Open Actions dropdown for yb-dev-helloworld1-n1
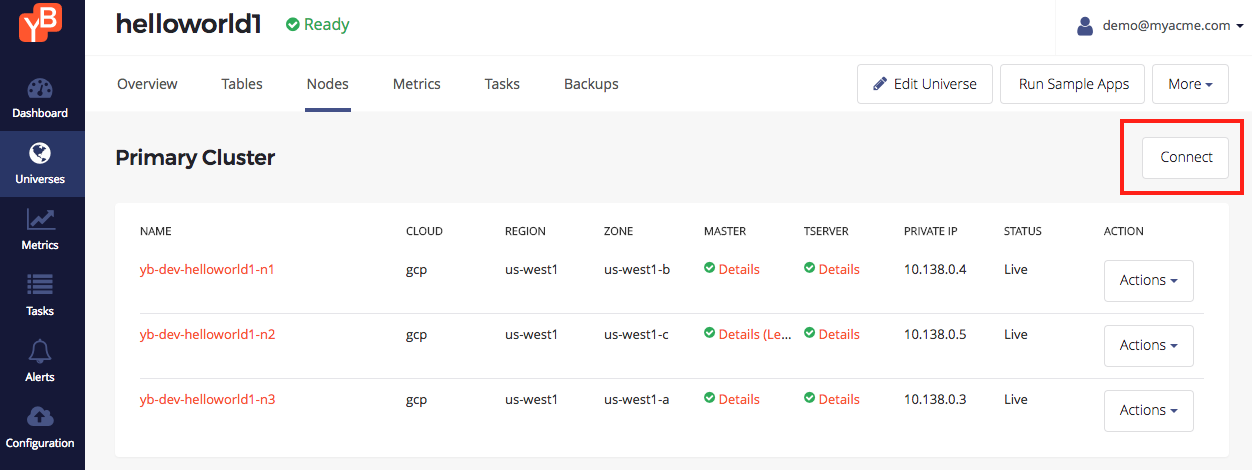 click(1149, 280)
